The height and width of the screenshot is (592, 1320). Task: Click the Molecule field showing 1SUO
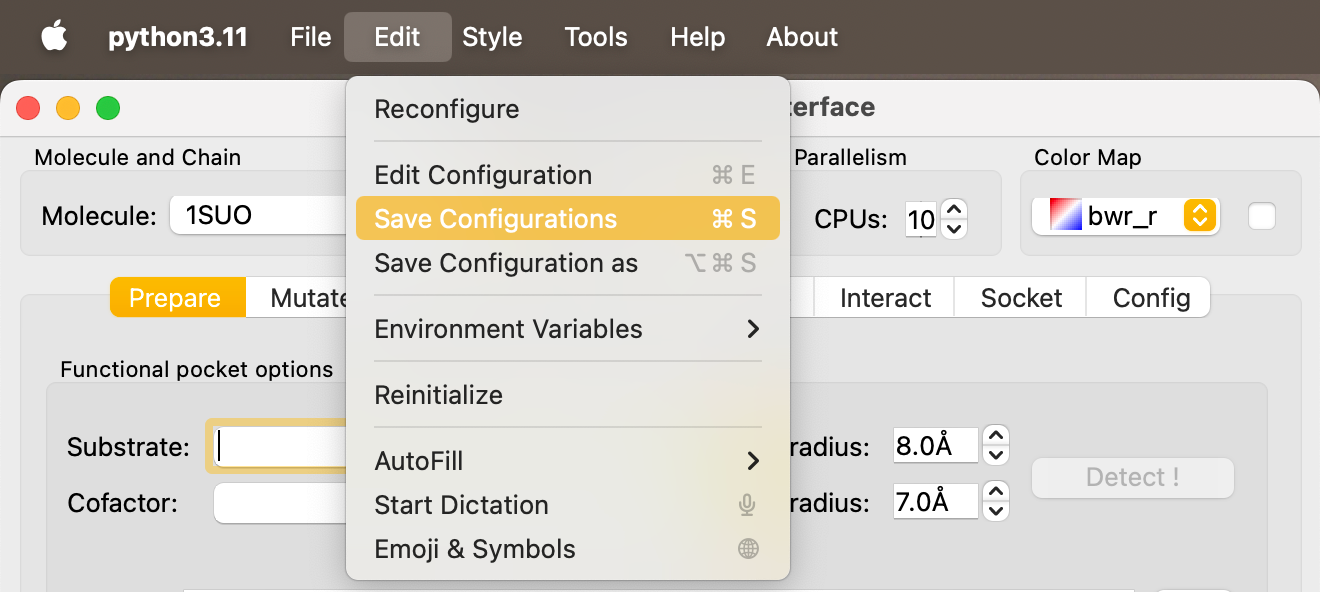[x=258, y=216]
